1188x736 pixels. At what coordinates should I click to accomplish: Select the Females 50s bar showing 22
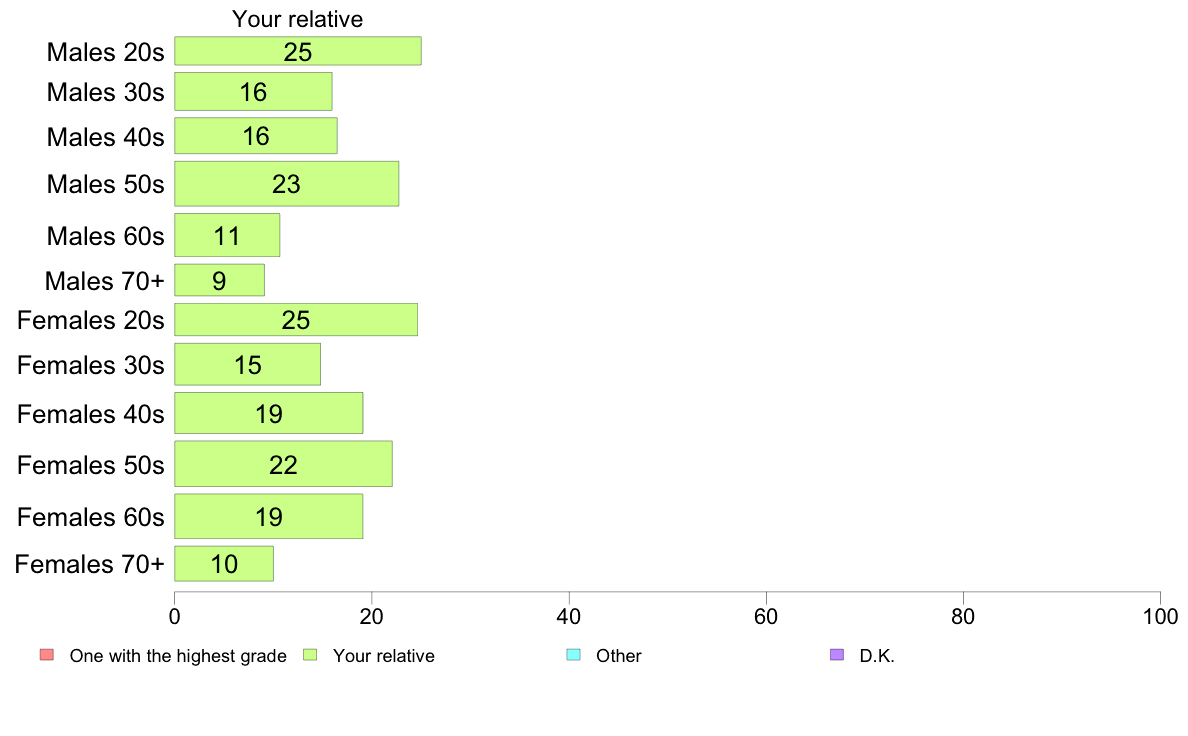[283, 464]
